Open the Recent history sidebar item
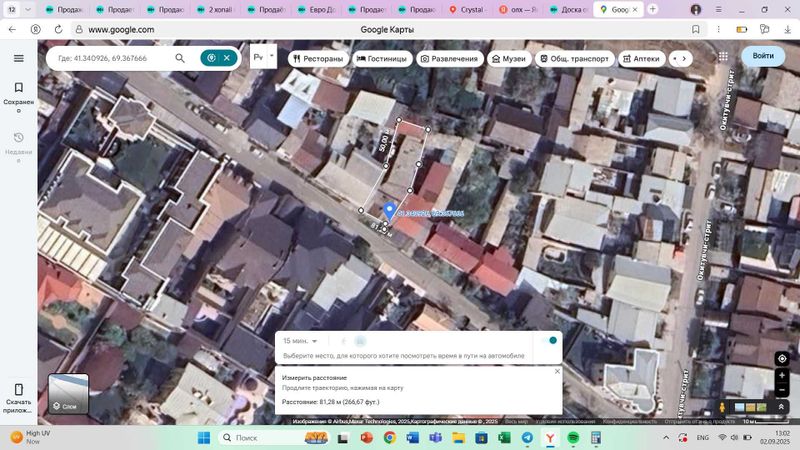Image resolution: width=800 pixels, height=450 pixels. click(x=18, y=147)
